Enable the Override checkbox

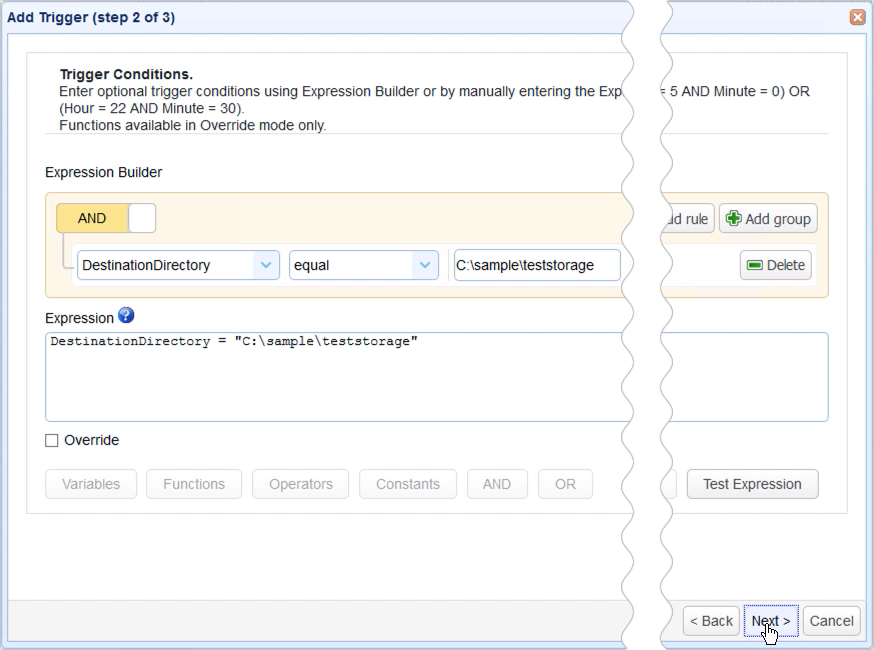pos(50,440)
